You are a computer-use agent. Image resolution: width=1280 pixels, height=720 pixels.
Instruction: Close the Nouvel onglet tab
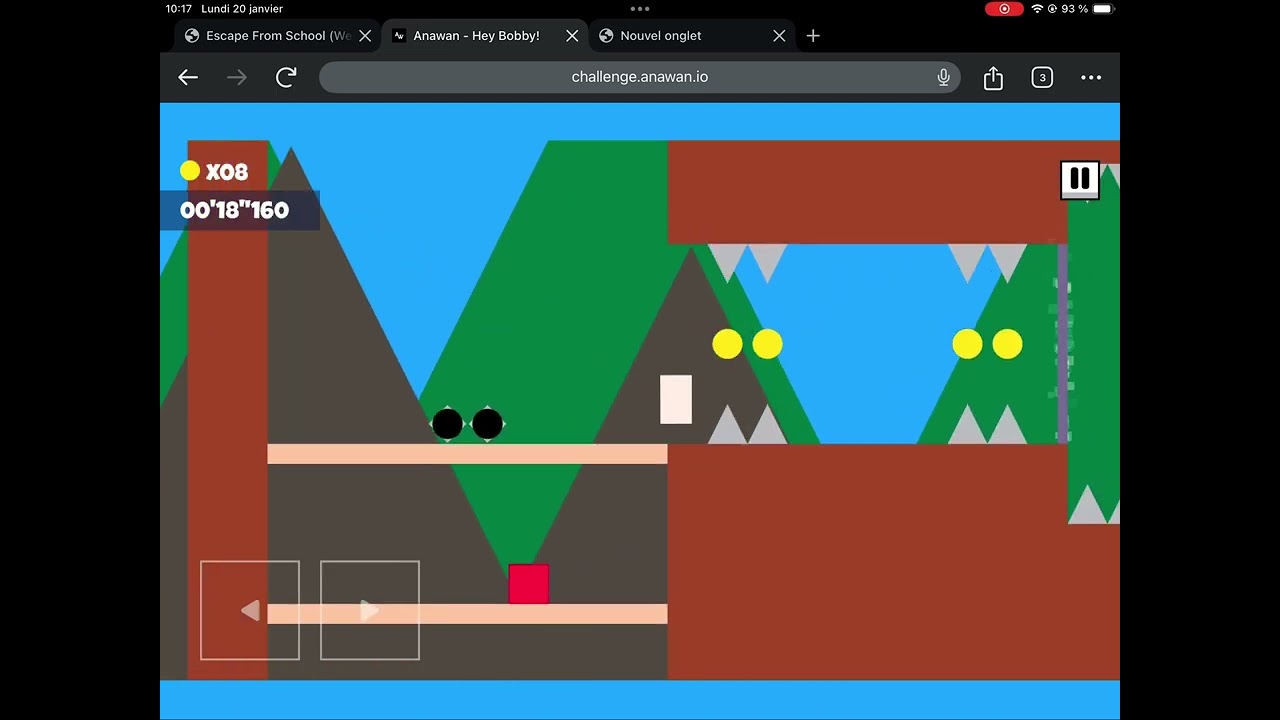coord(779,35)
